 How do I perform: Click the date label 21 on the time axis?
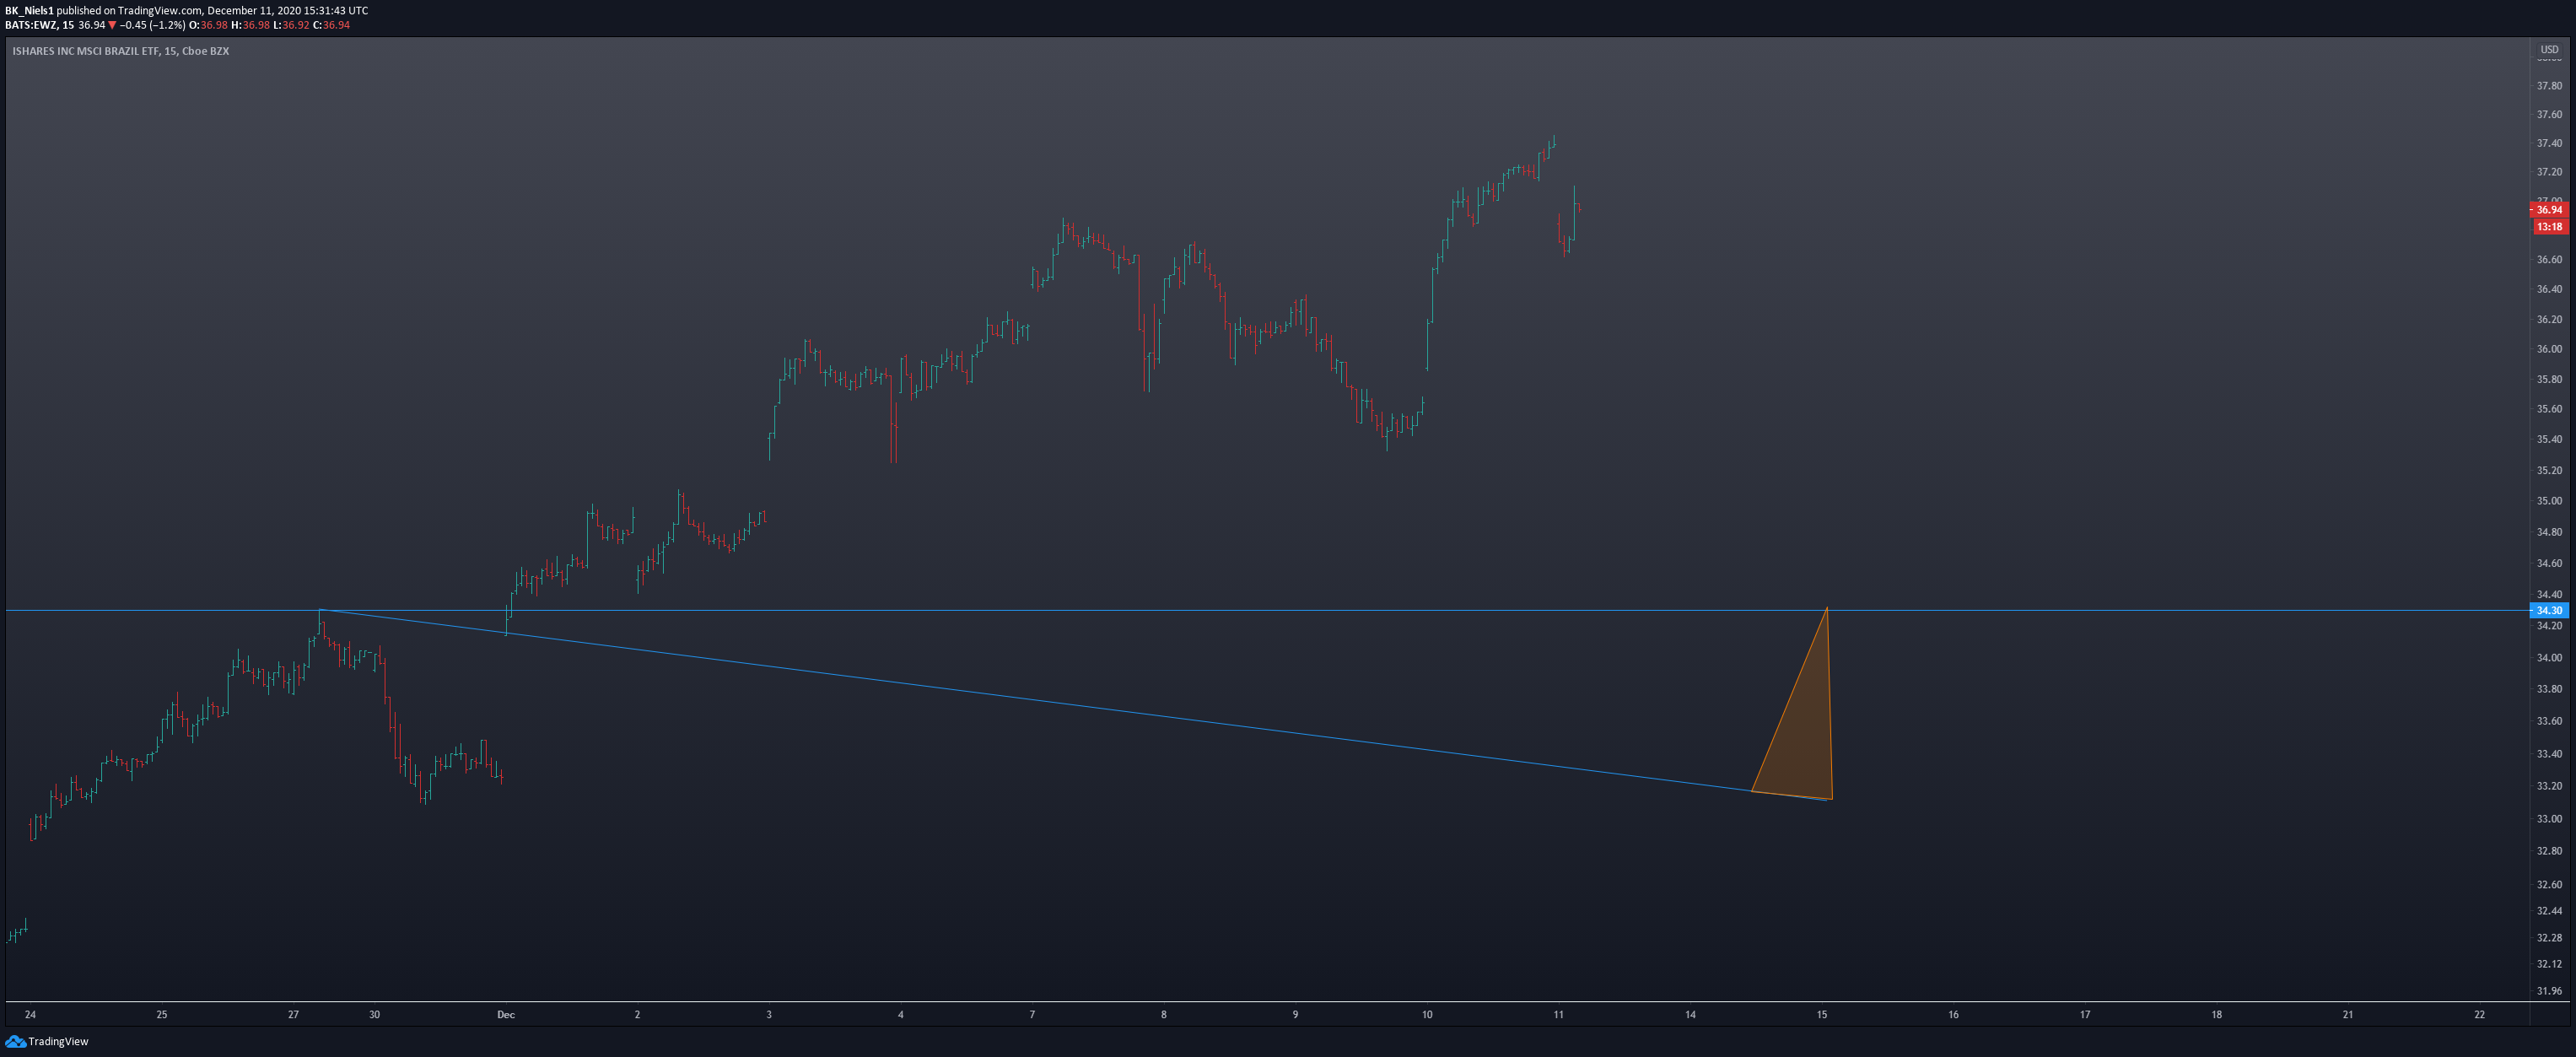tap(2348, 1014)
